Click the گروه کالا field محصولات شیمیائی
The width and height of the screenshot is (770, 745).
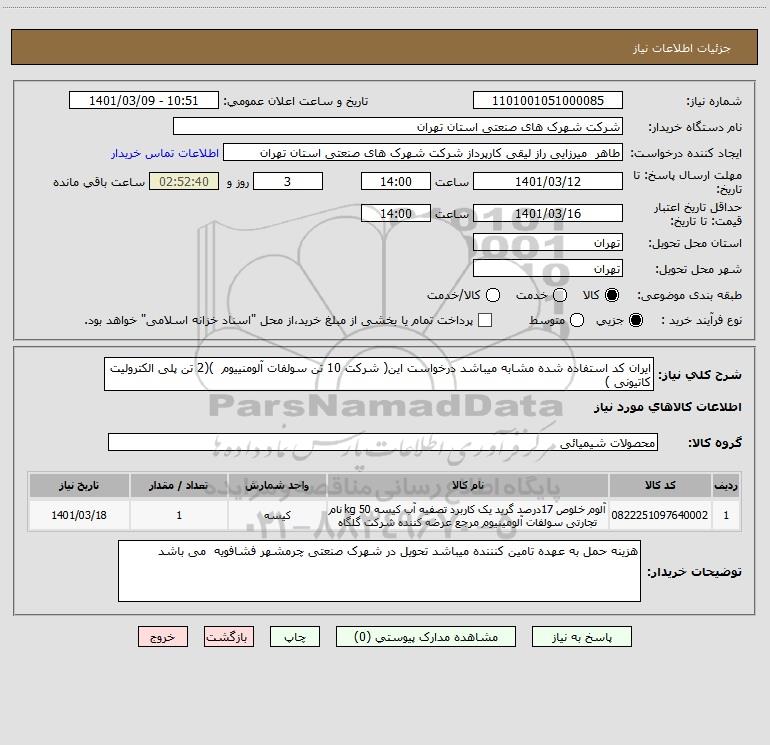pyautogui.click(x=383, y=442)
